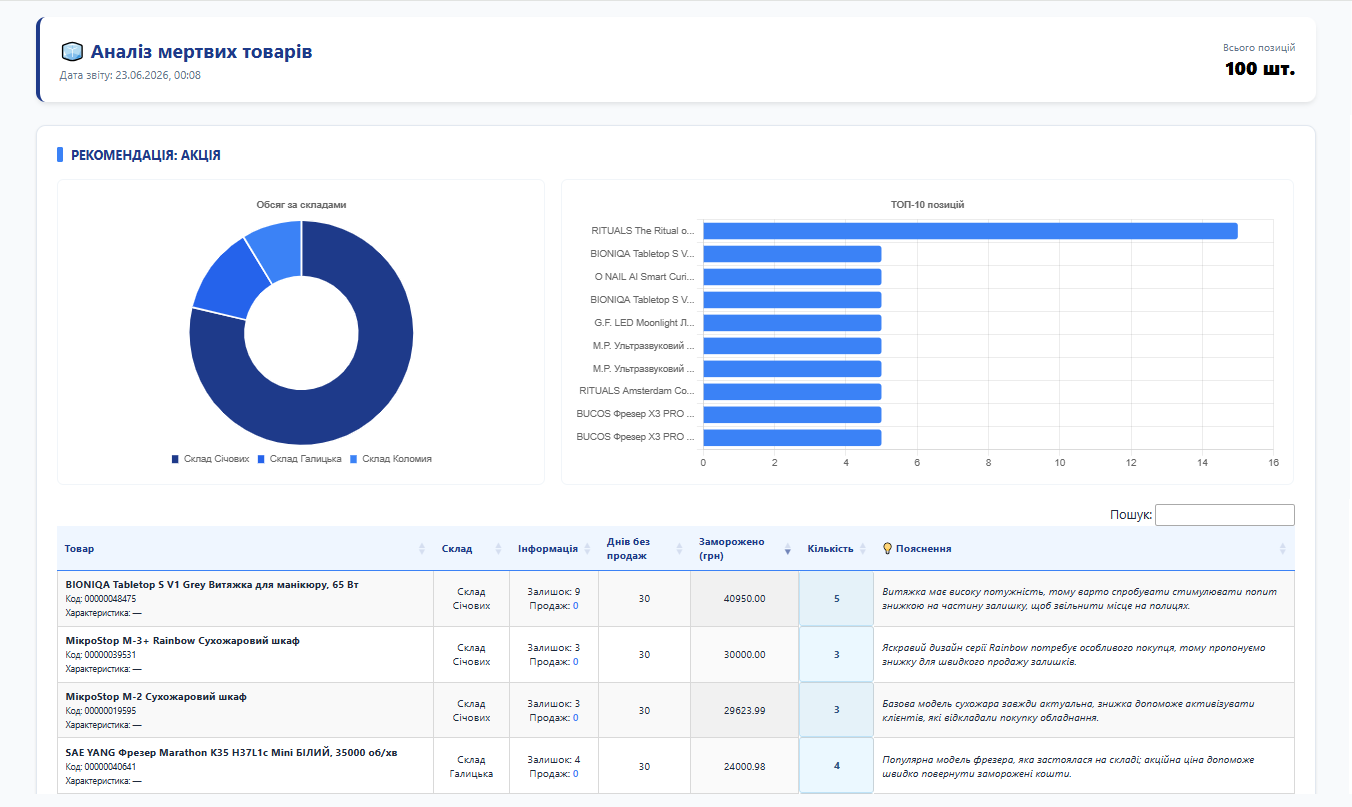
Task: Click the "Обсяг за складами" chart title
Action: [x=301, y=204]
